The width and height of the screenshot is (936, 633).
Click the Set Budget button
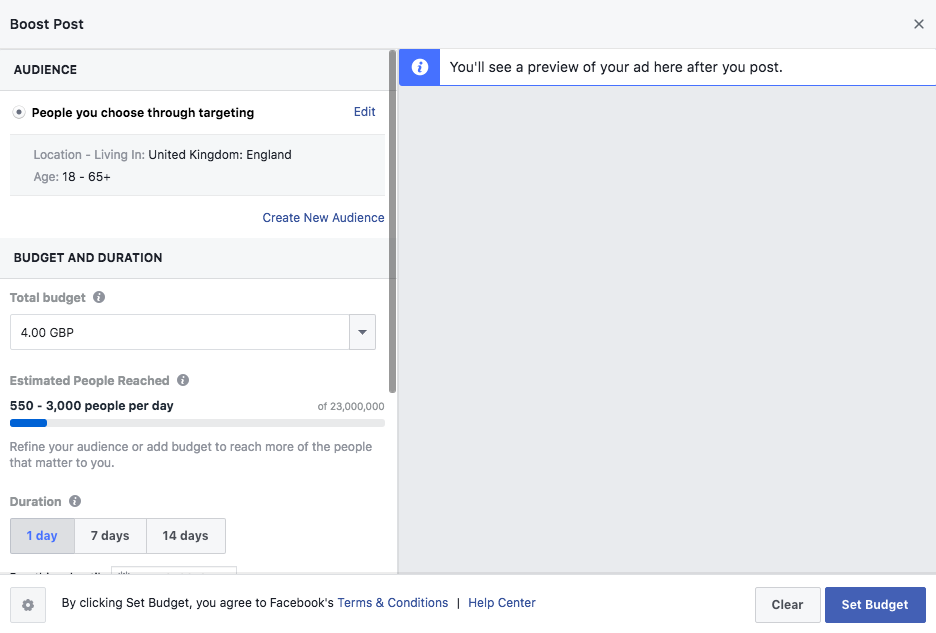click(x=874, y=605)
